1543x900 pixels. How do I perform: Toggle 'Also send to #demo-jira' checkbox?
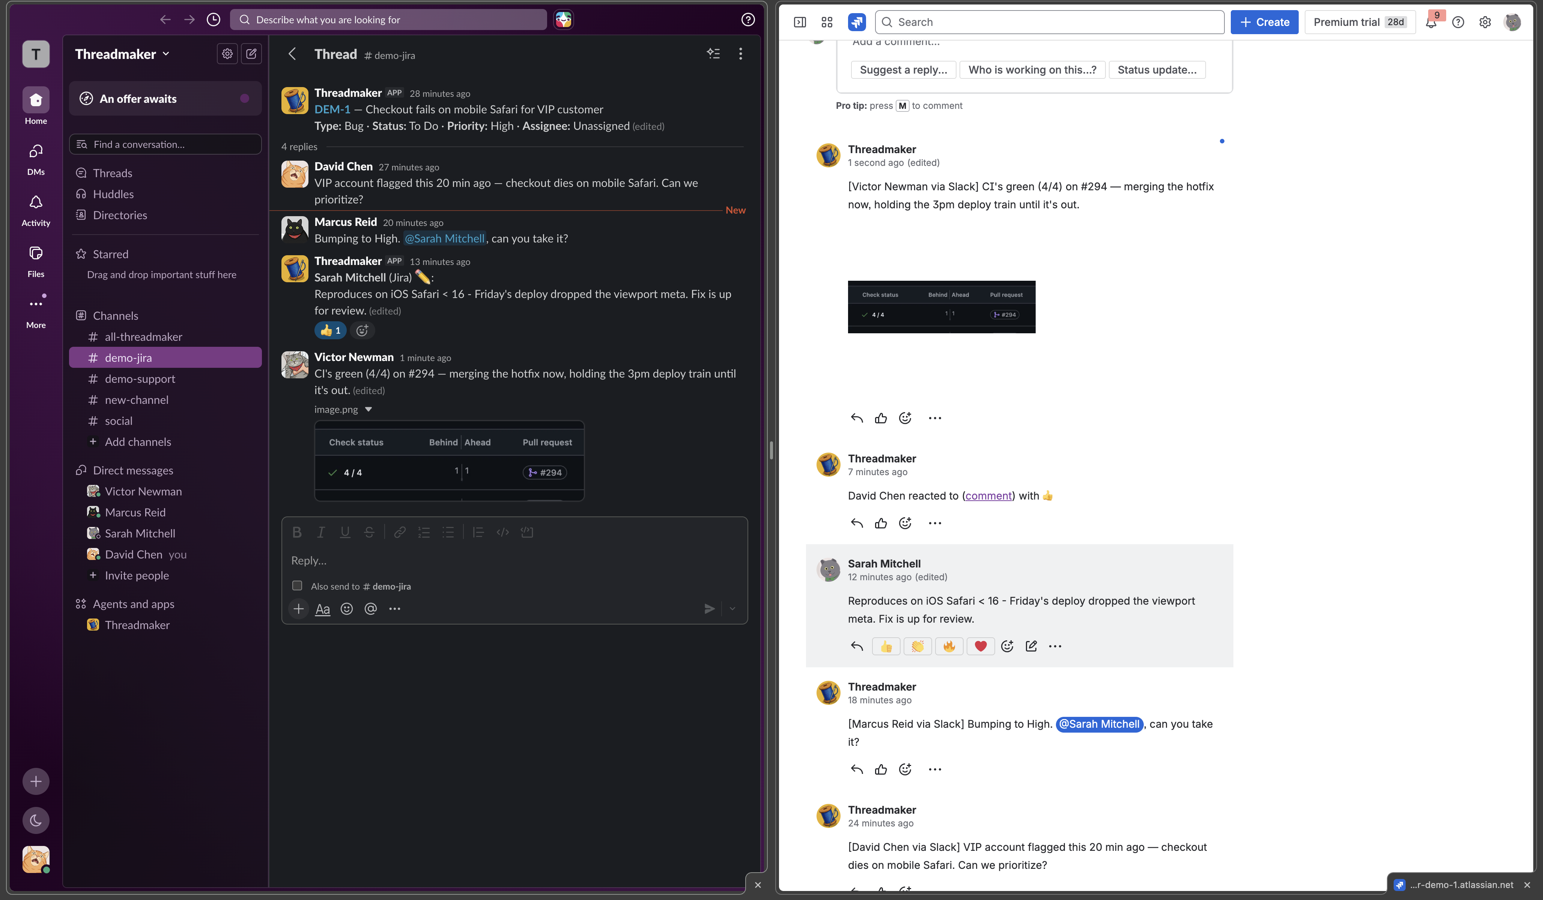pos(297,586)
